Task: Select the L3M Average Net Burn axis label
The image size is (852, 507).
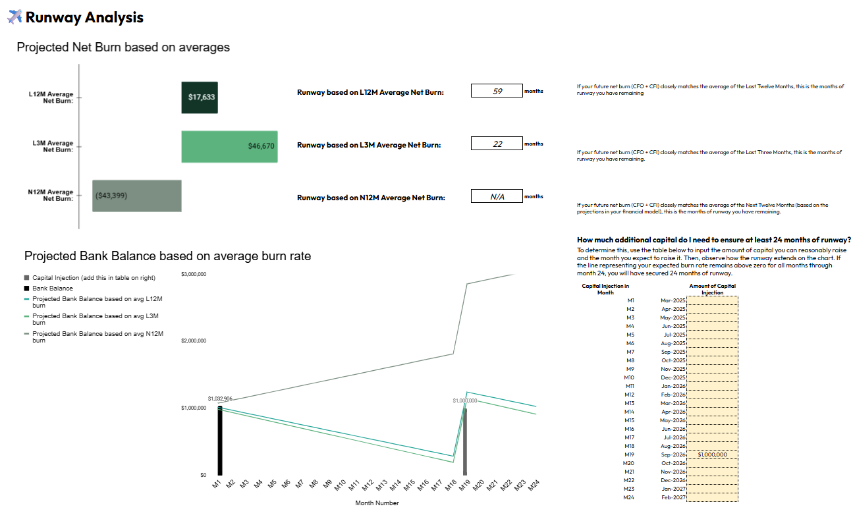Action: 52,146
